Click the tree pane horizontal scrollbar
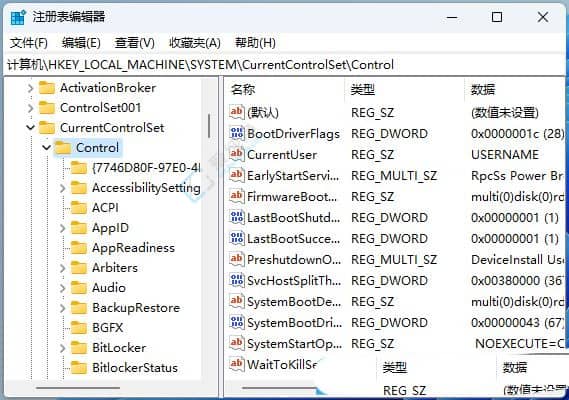569x400 pixels. coord(78,388)
